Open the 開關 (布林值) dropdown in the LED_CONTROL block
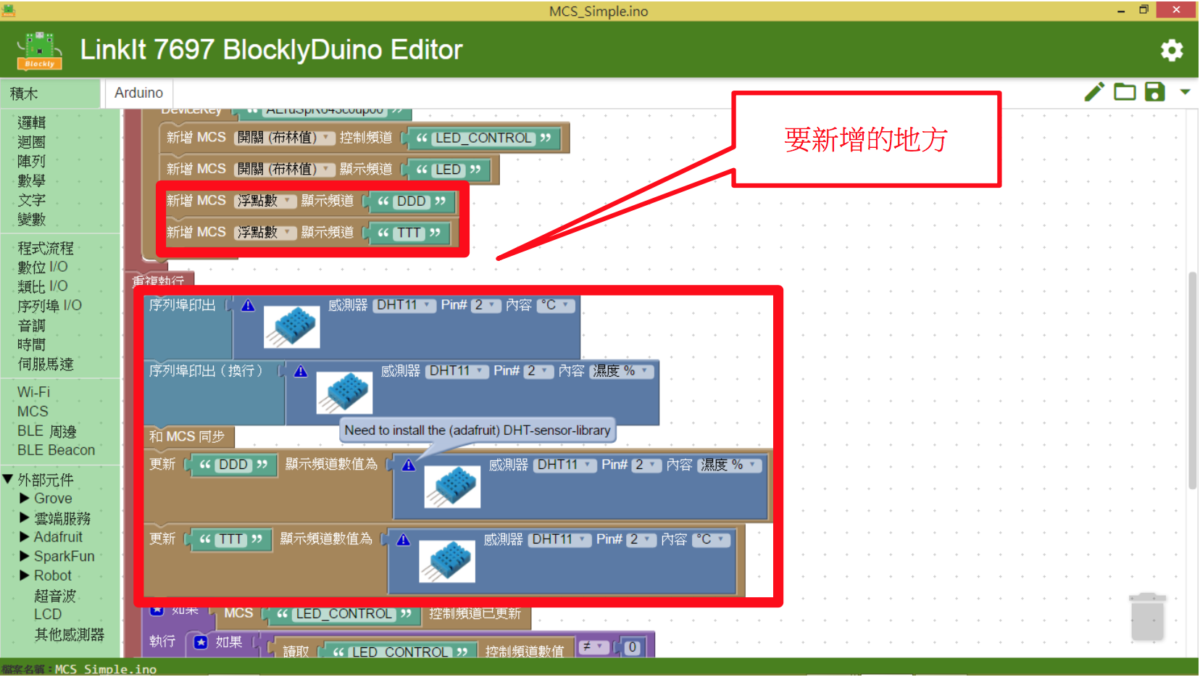Image resolution: width=1200 pixels, height=677 pixels. click(x=284, y=138)
